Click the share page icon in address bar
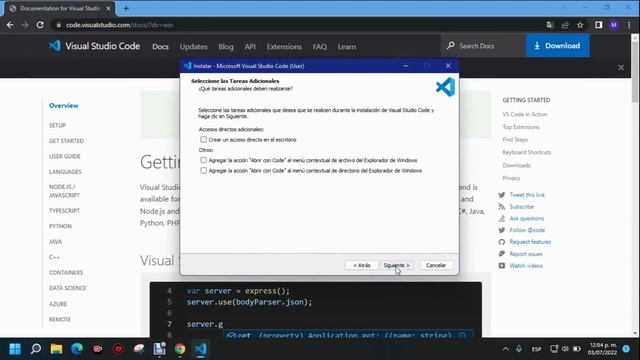The image size is (640, 360). tap(565, 25)
